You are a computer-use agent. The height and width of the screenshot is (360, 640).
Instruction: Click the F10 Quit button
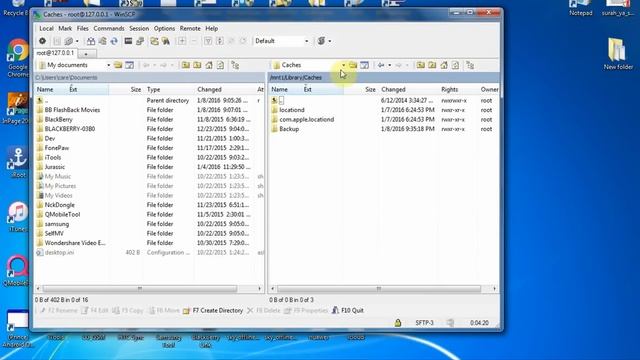tap(347, 311)
